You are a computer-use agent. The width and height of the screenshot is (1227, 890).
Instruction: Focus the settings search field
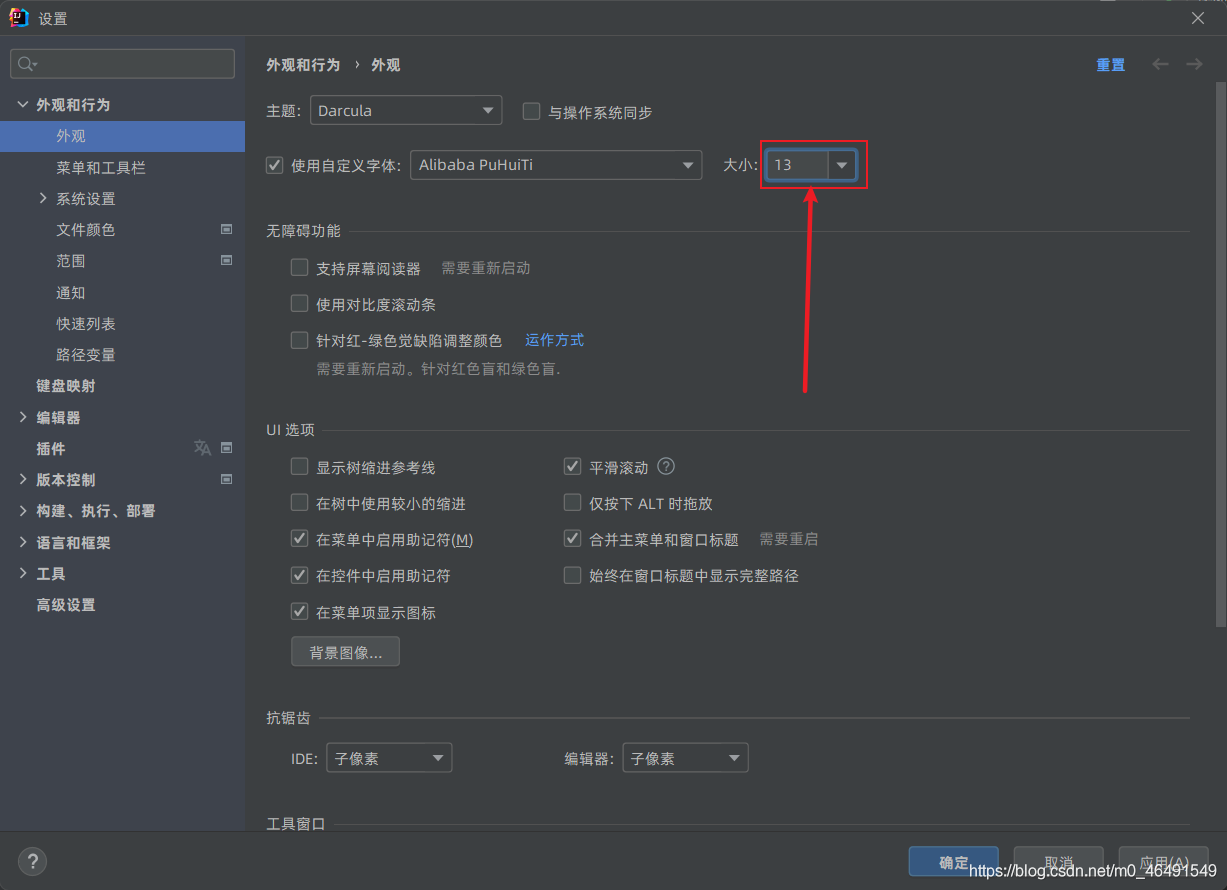[x=122, y=64]
